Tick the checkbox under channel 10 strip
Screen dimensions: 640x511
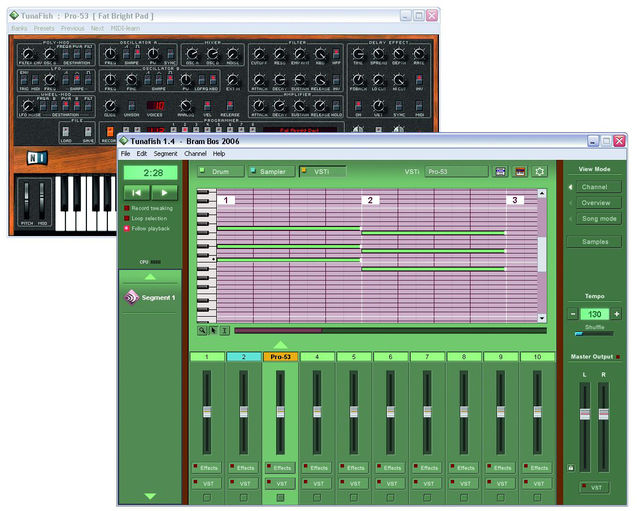pyautogui.click(x=538, y=498)
